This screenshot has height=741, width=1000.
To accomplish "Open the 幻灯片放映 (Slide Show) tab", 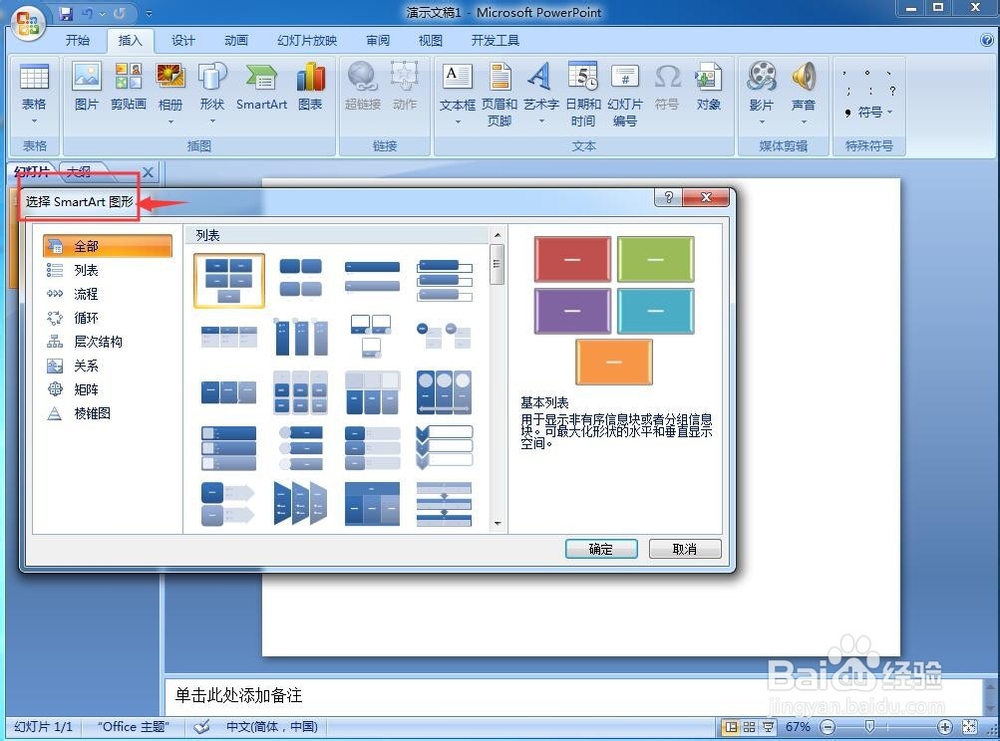I will (x=307, y=41).
